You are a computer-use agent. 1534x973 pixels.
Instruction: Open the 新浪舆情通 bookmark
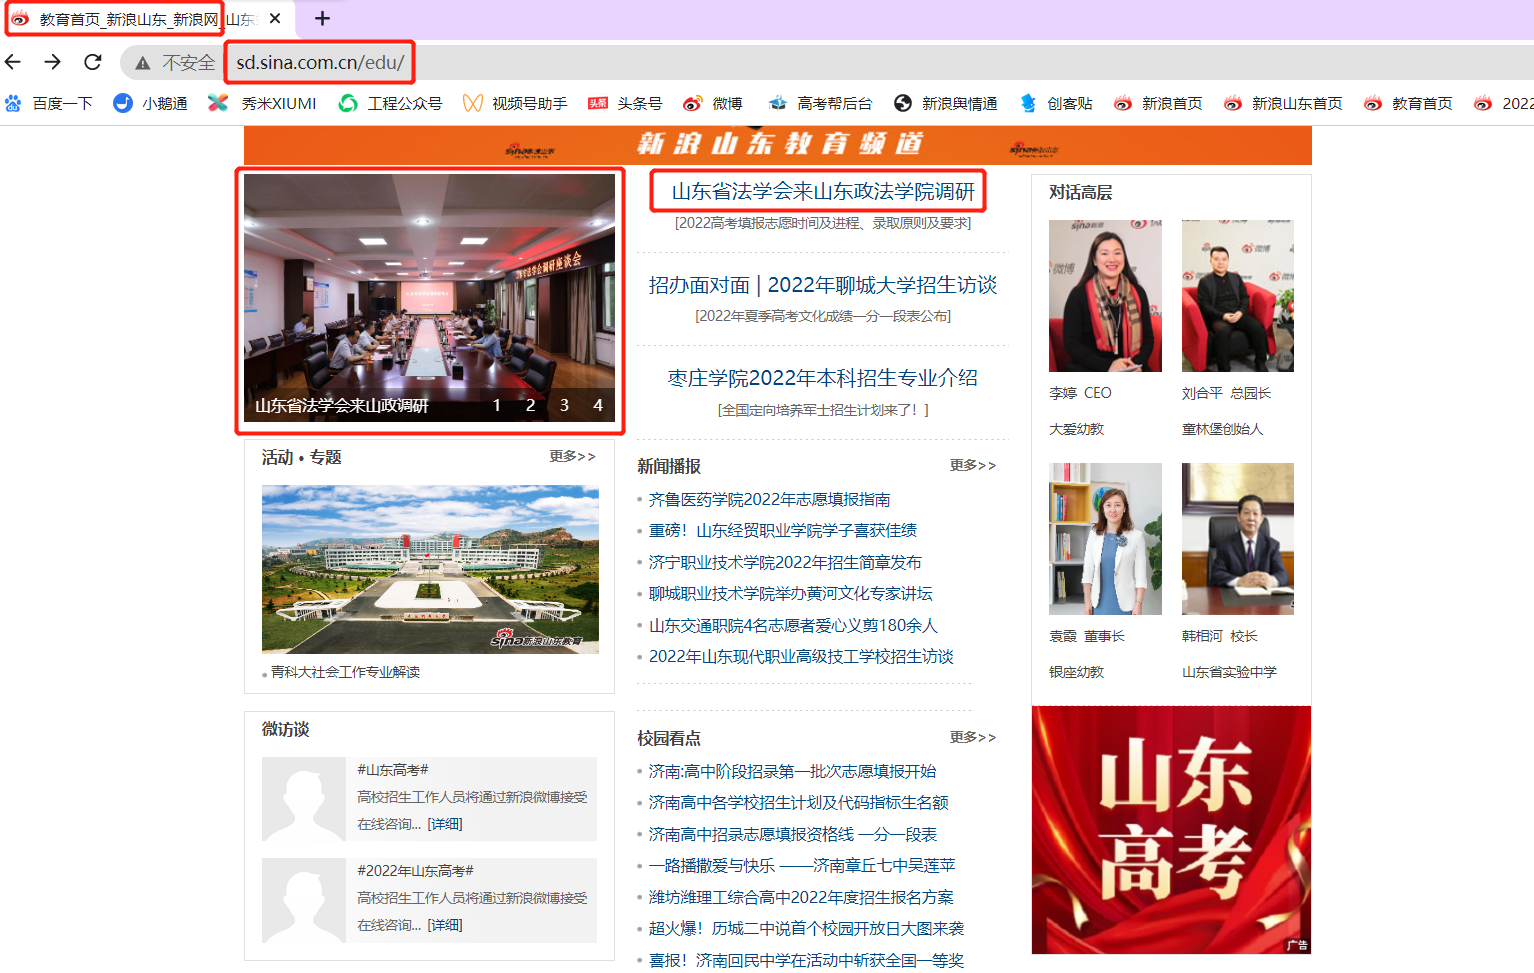945,103
